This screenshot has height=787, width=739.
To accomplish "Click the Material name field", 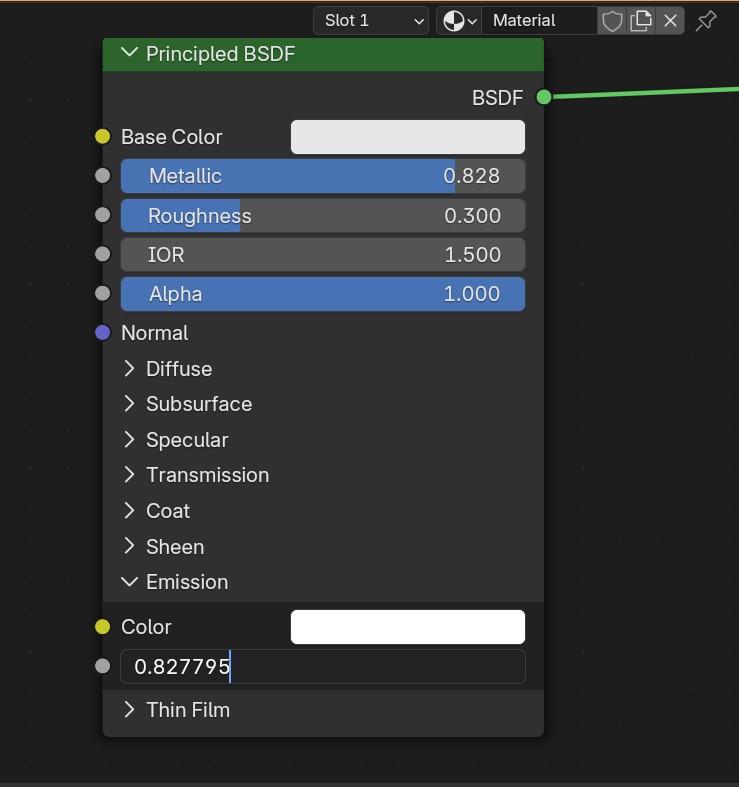I will 538,20.
